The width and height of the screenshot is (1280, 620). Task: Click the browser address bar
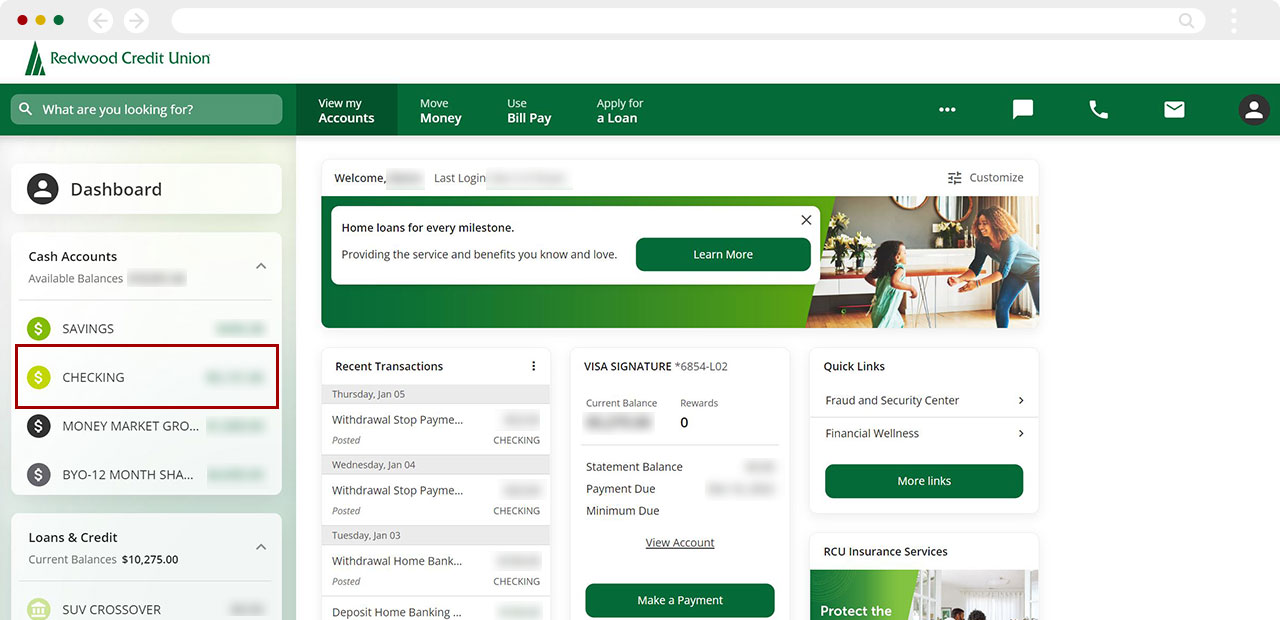(687, 20)
